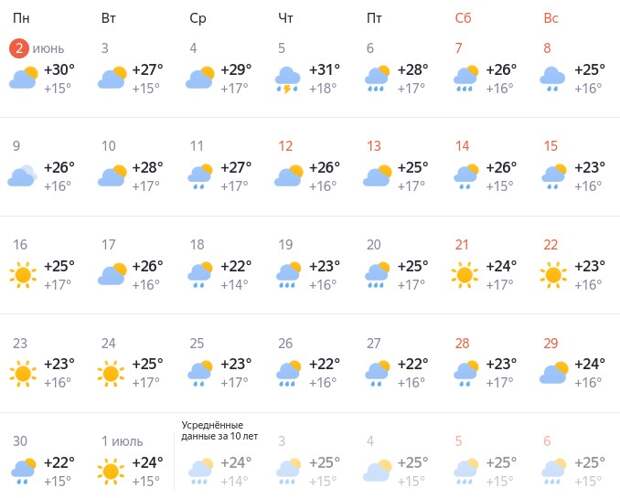Click the showers icon on June 19
620x498 pixels.
pyautogui.click(x=289, y=275)
